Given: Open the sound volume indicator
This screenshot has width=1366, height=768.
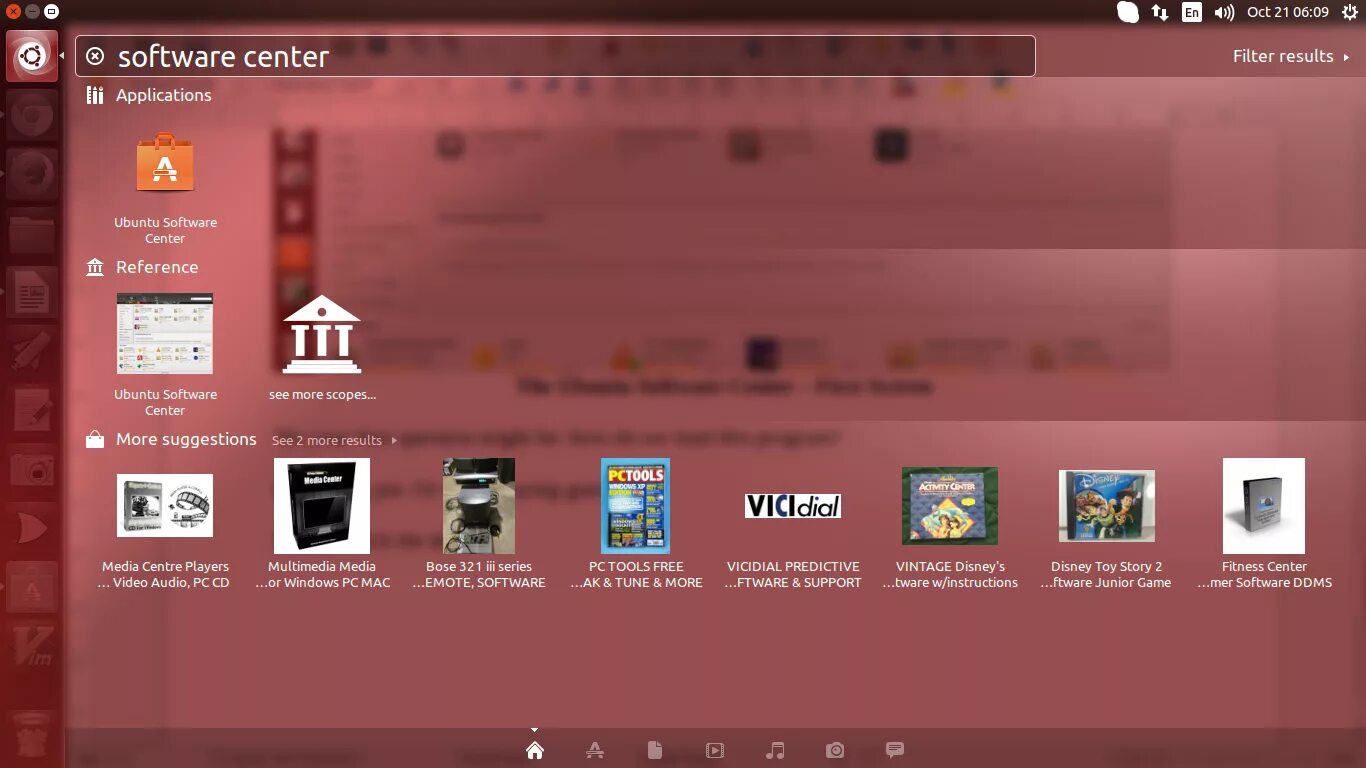Looking at the screenshot, I should click(x=1224, y=12).
